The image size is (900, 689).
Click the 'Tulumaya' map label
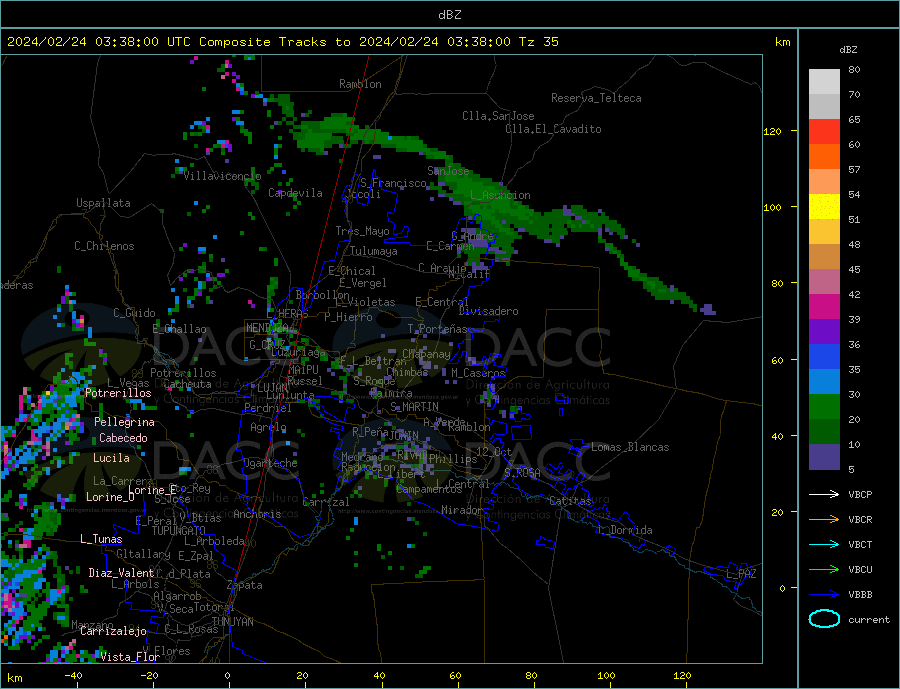click(374, 251)
